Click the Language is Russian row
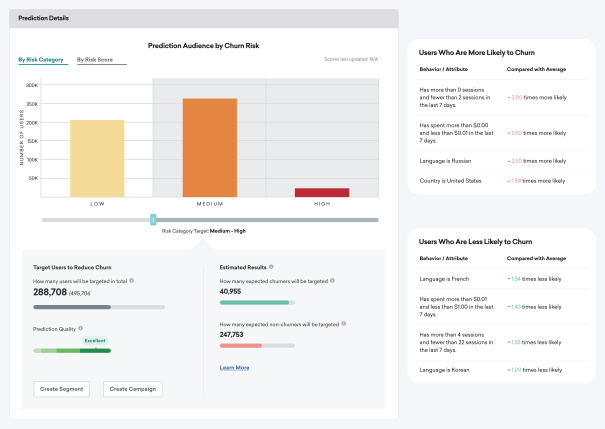 [x=501, y=161]
